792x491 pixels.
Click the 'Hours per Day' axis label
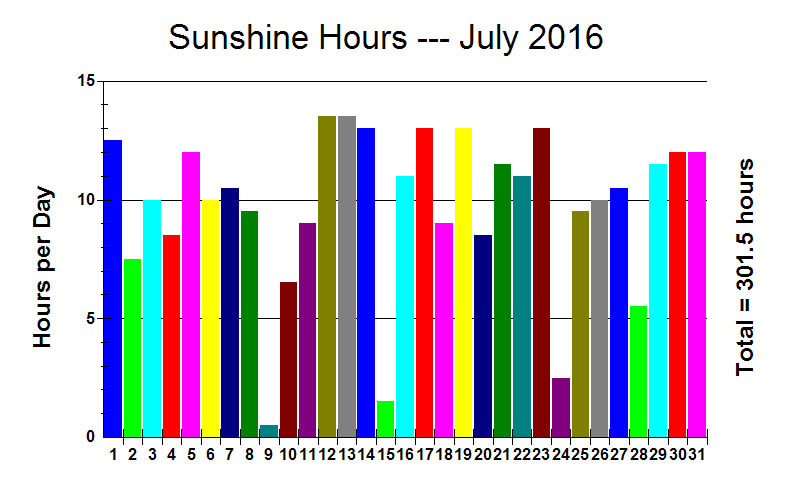(43, 267)
